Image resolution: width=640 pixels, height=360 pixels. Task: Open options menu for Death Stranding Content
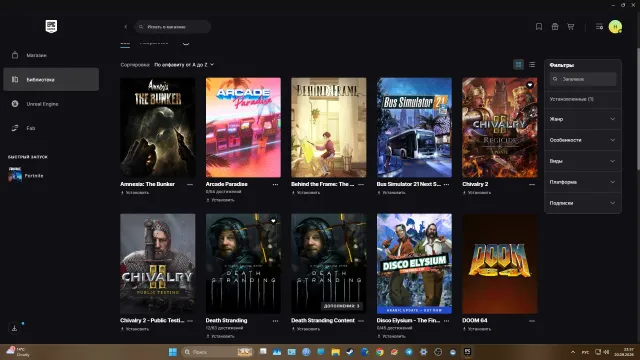[x=361, y=321]
